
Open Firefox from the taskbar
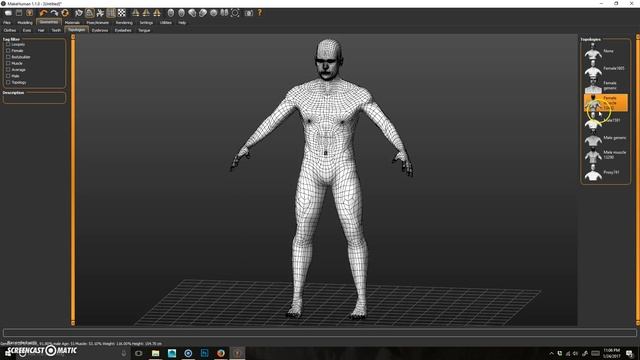coord(221,353)
